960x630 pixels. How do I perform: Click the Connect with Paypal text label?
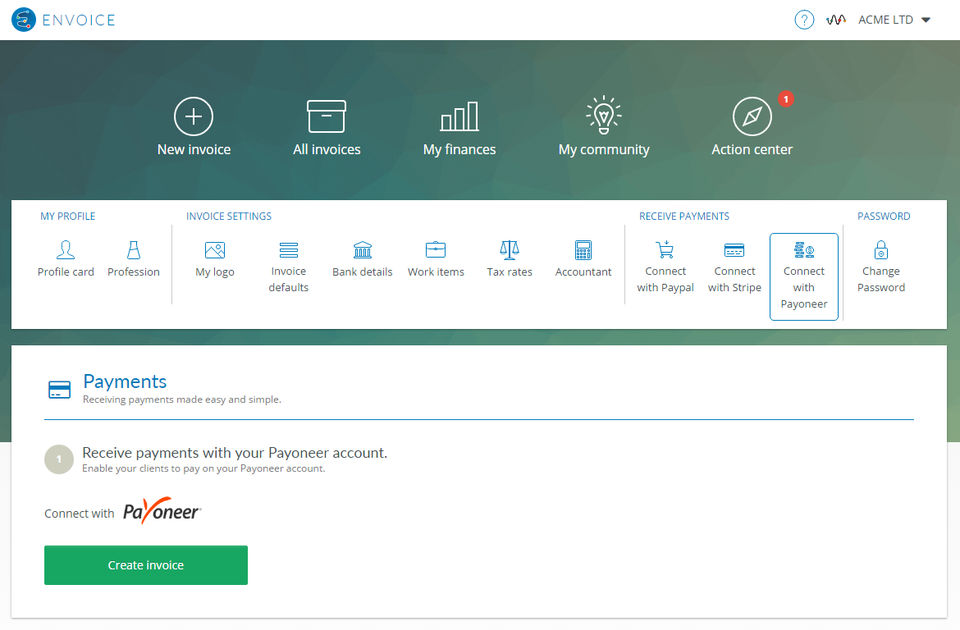(x=666, y=279)
